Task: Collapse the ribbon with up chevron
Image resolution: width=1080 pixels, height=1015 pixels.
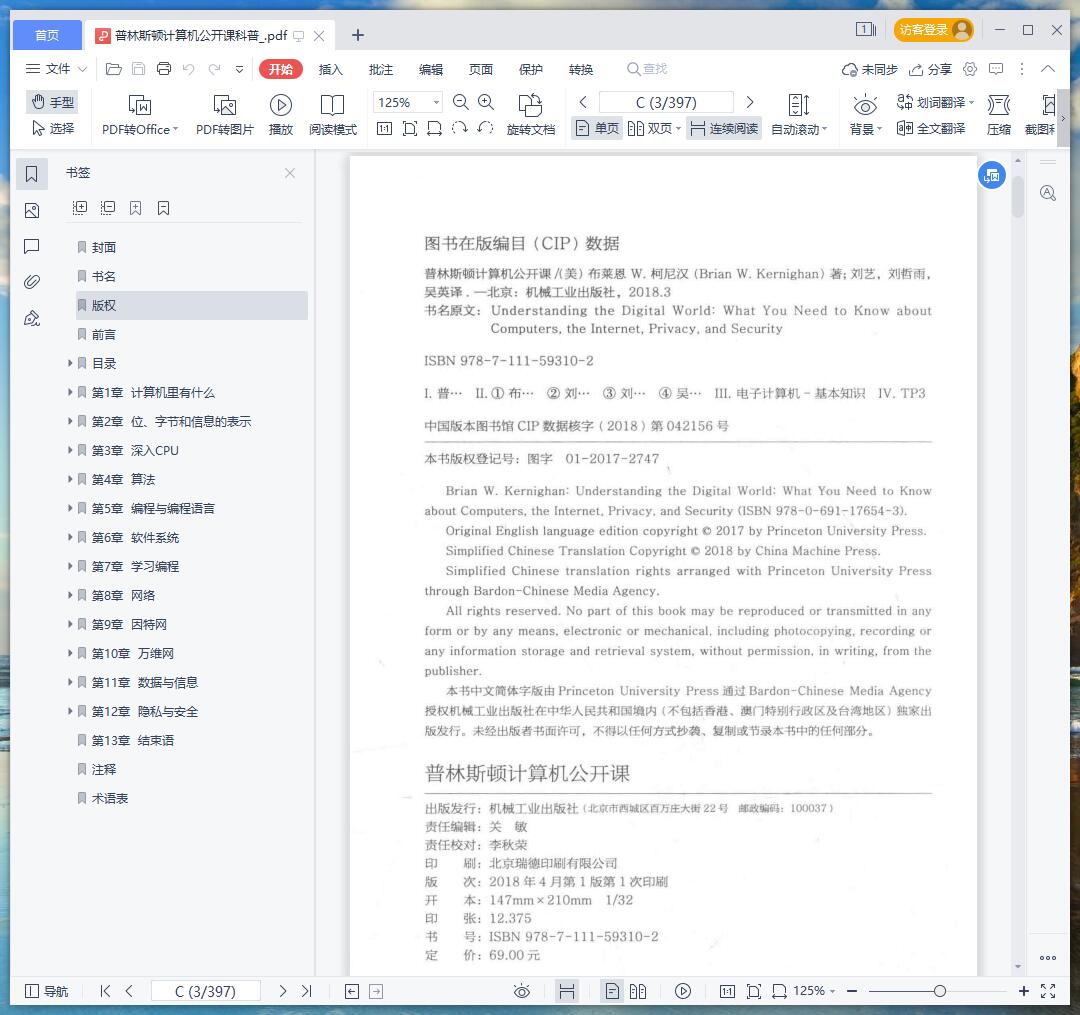Action: tap(1048, 69)
